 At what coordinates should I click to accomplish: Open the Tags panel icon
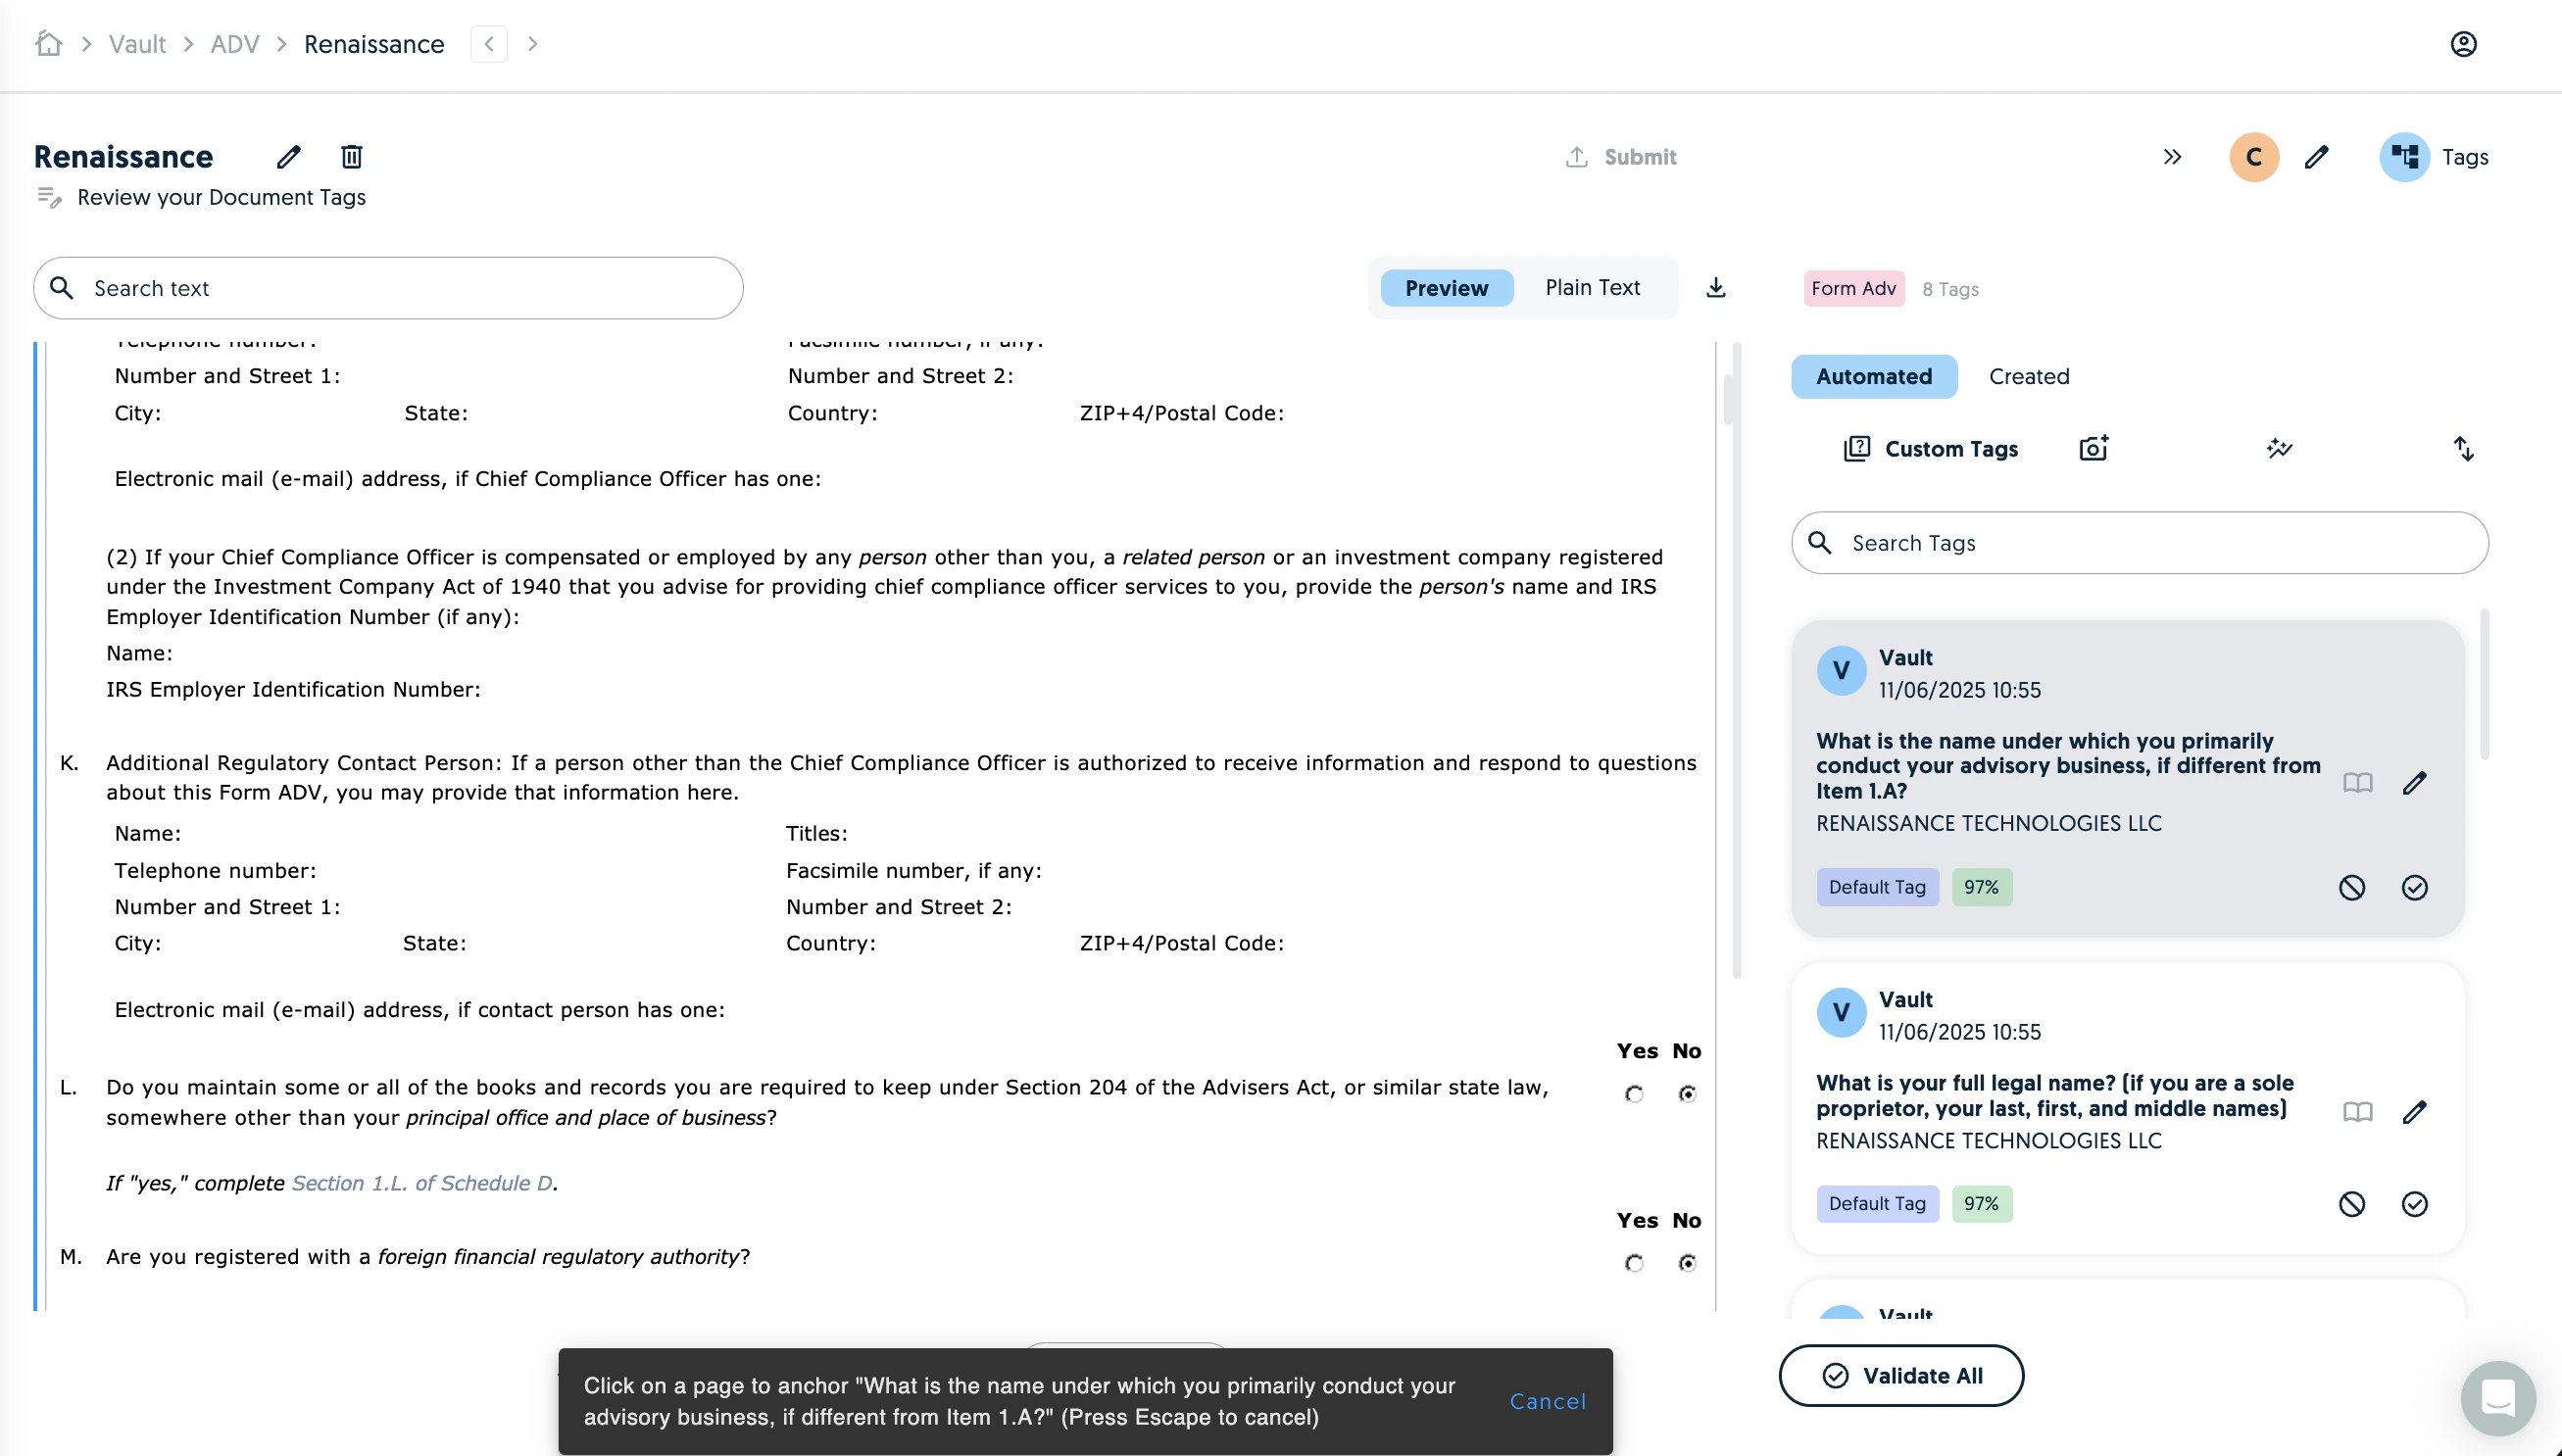pos(2404,157)
